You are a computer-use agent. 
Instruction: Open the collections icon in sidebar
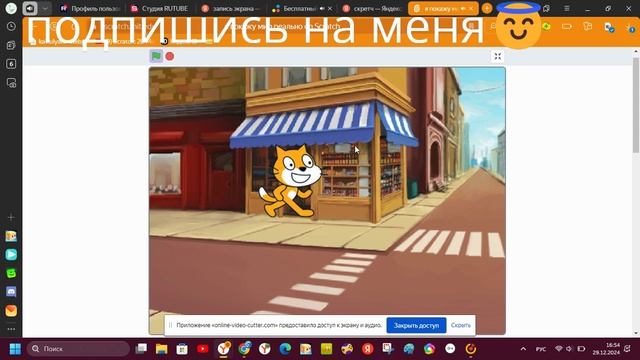tap(11, 45)
